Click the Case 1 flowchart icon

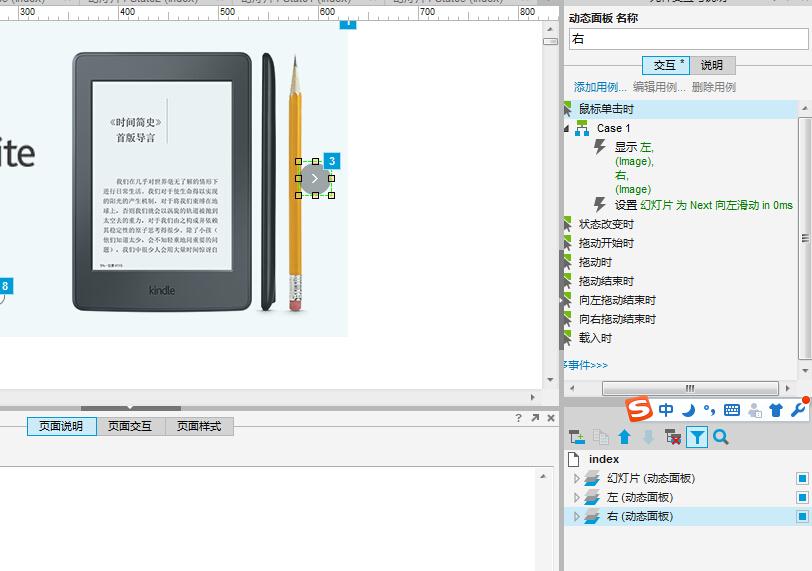(x=582, y=128)
